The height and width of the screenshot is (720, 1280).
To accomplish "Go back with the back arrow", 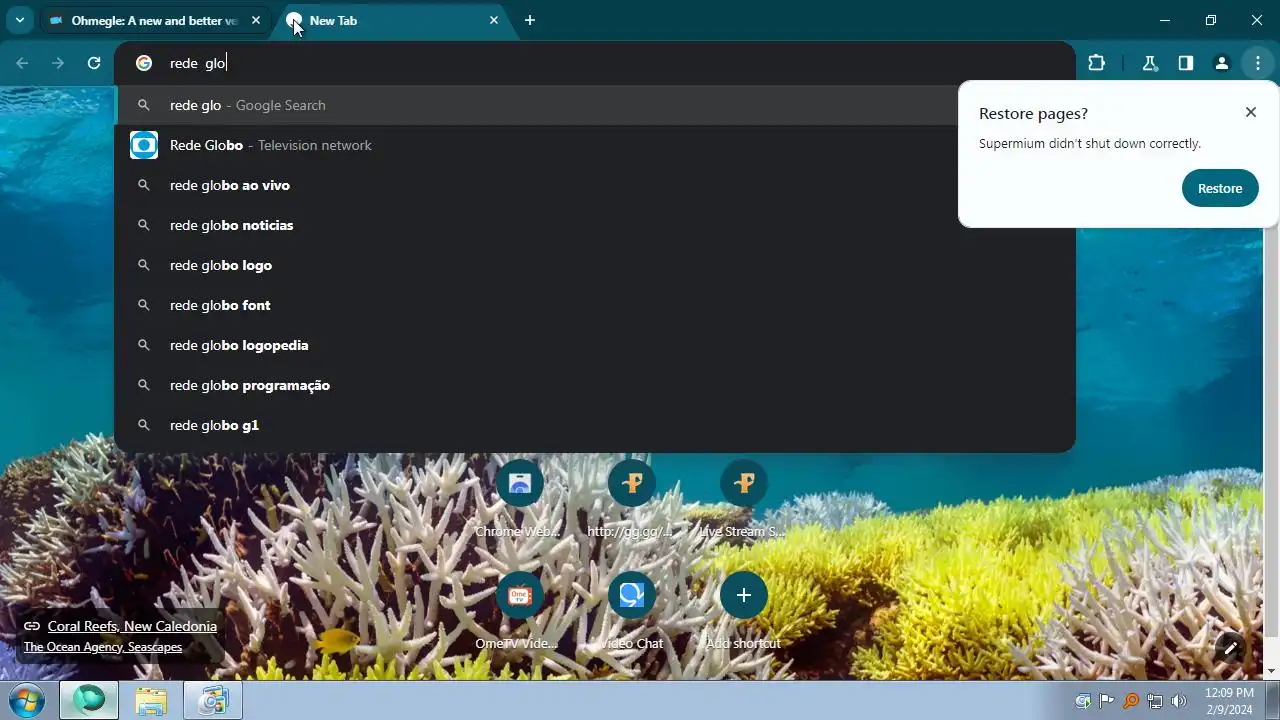I will click(22, 63).
